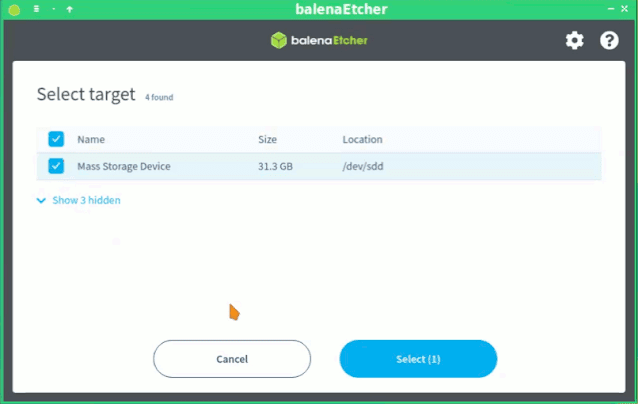Cancel target selection

tap(232, 359)
